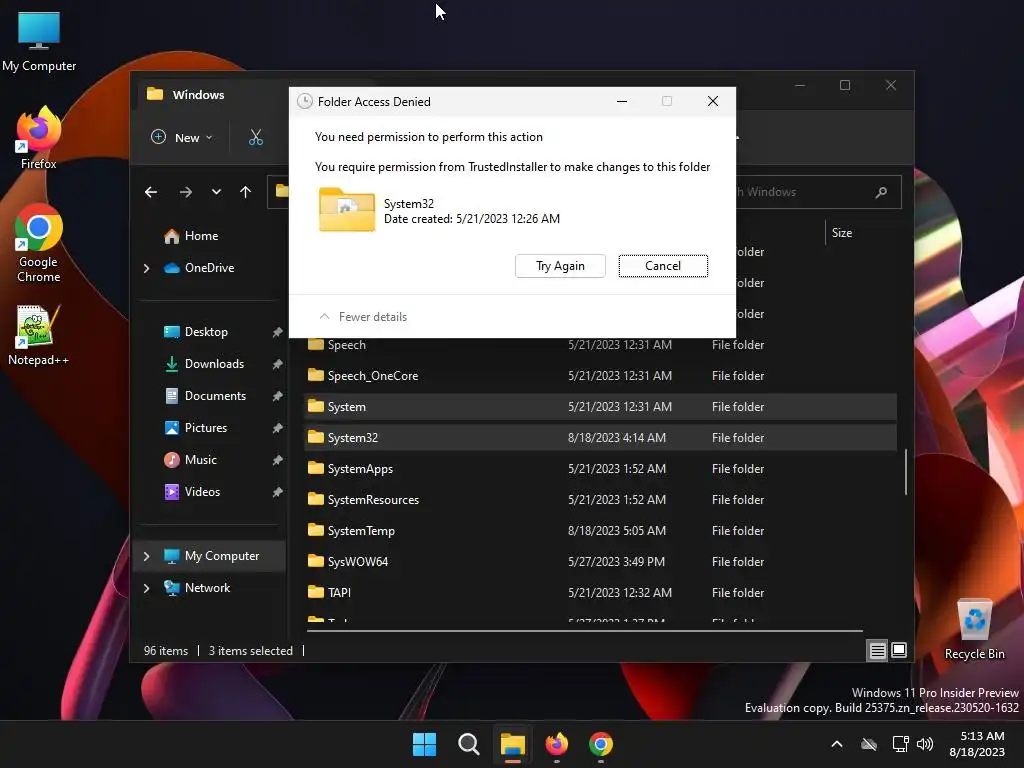Expand the OneDrive tree node
1024x768 pixels.
click(x=146, y=268)
